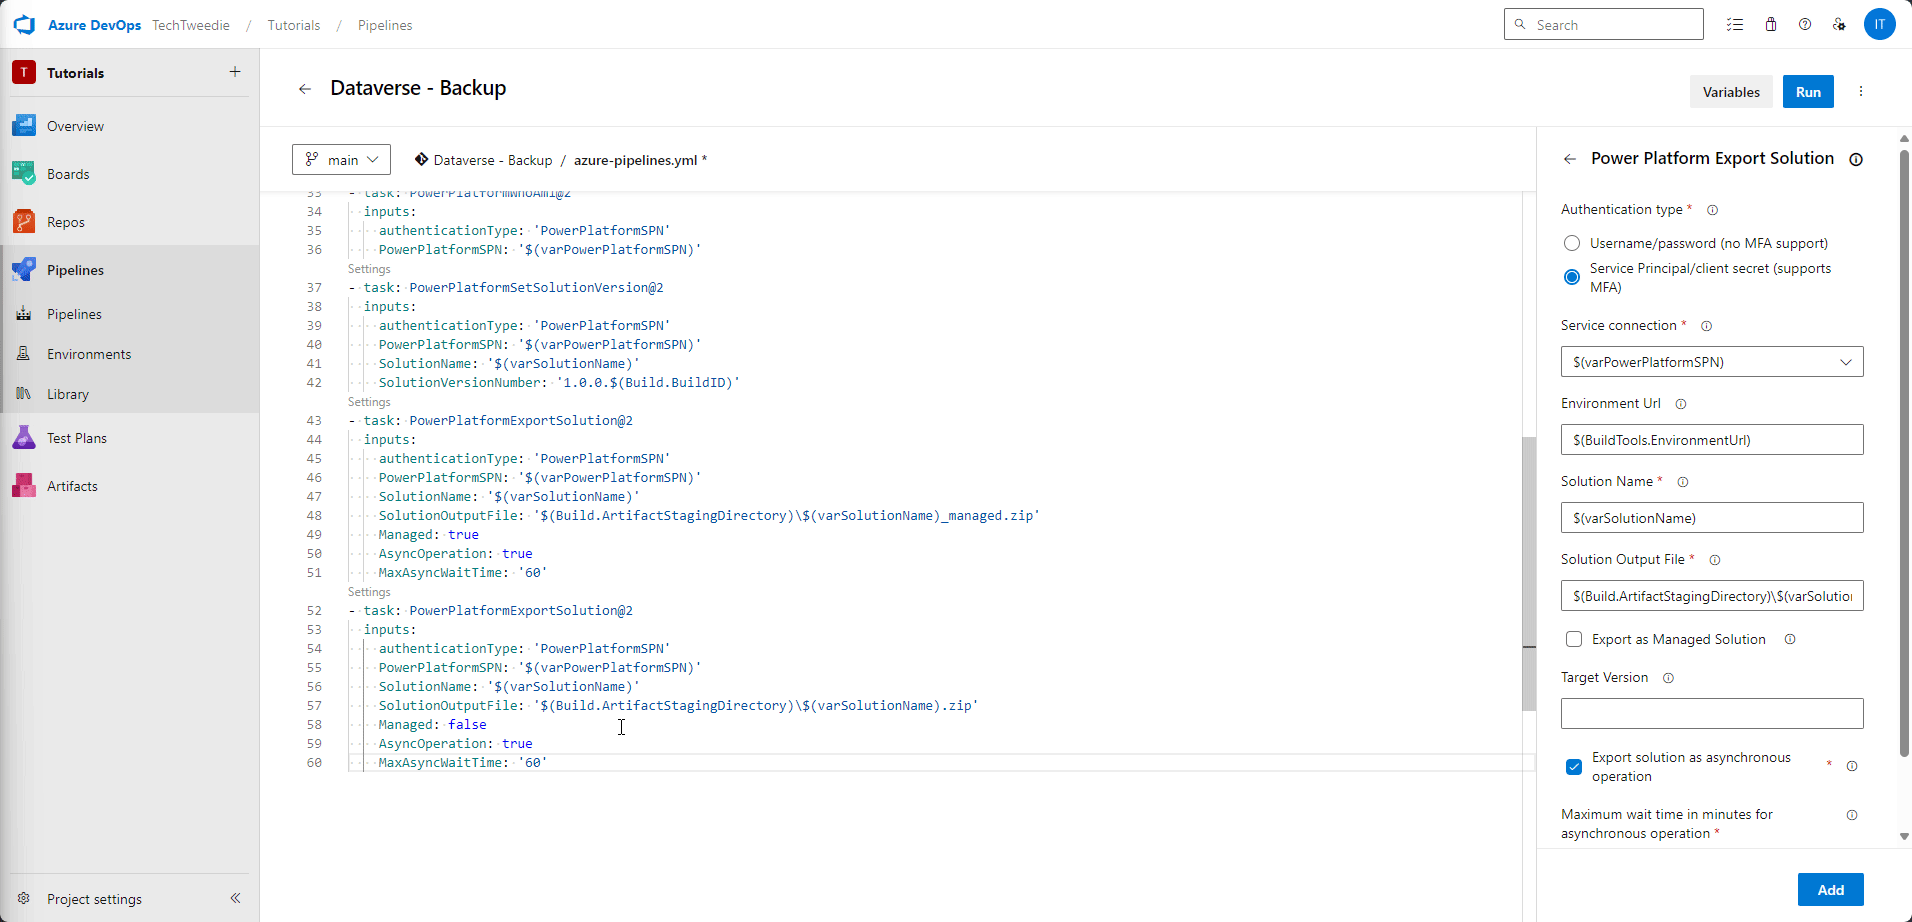Collapse the left sidebar with the chevron
The height and width of the screenshot is (922, 1912).
coord(236,898)
